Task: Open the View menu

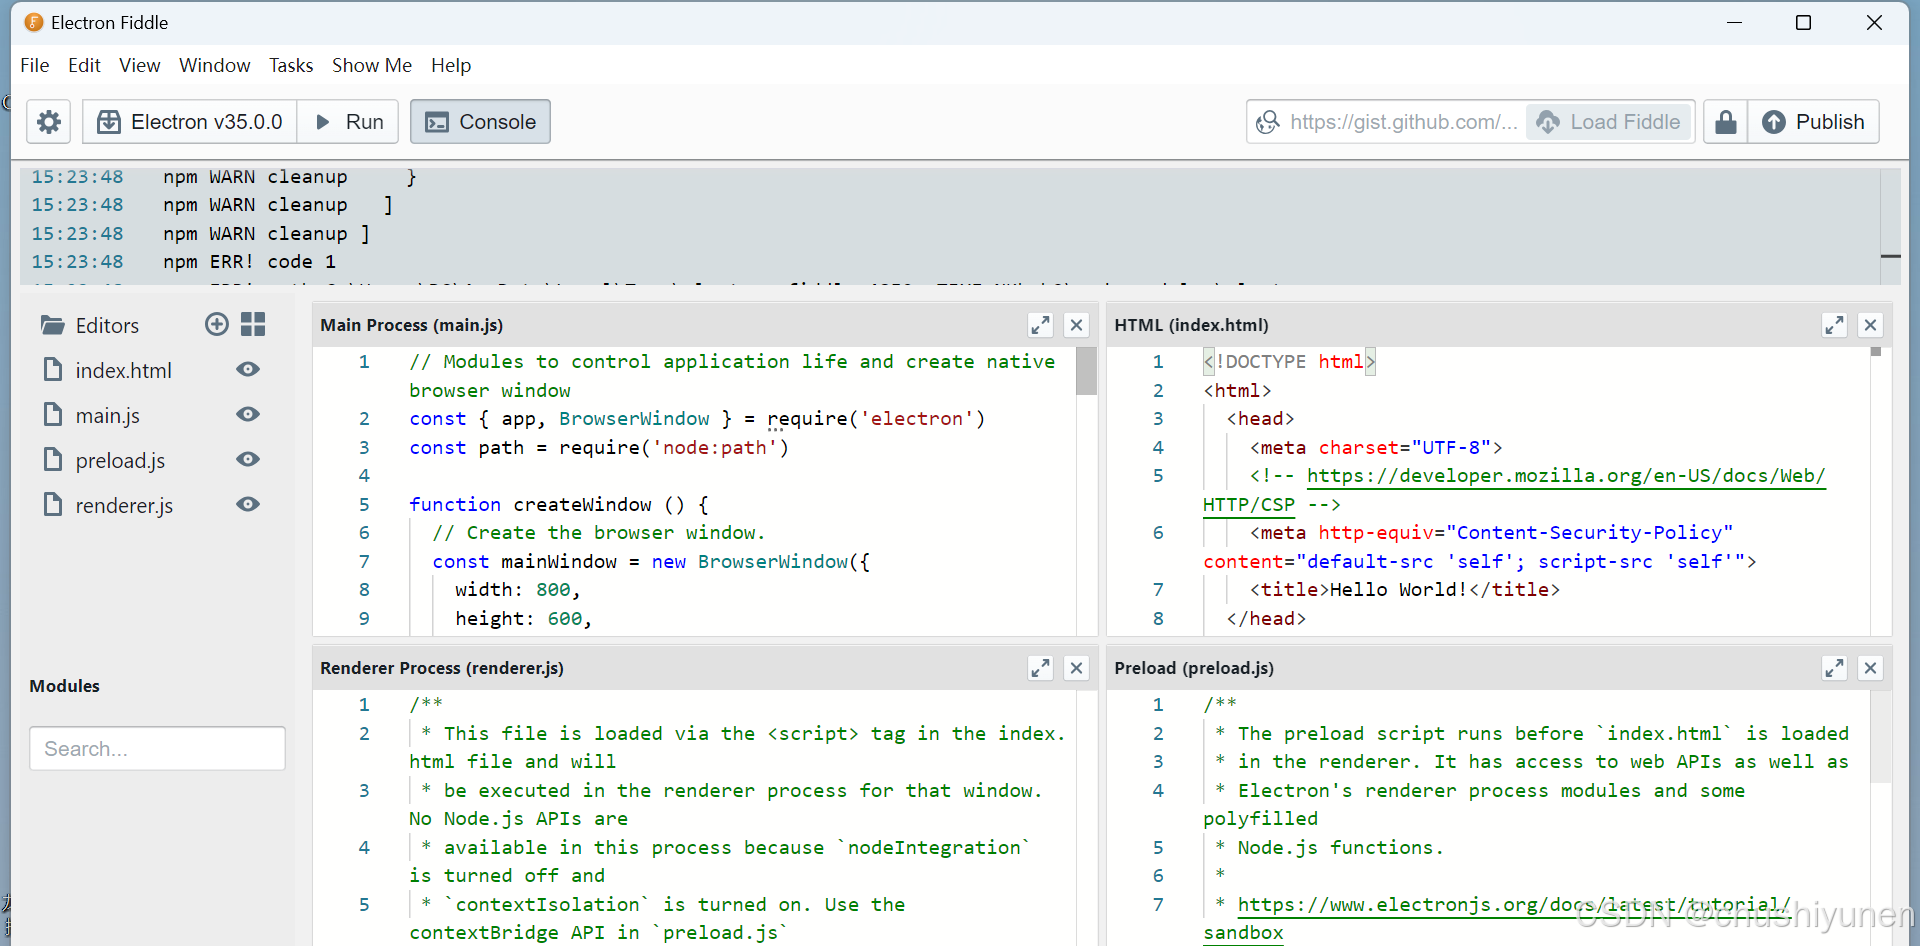Action: pyautogui.click(x=139, y=65)
